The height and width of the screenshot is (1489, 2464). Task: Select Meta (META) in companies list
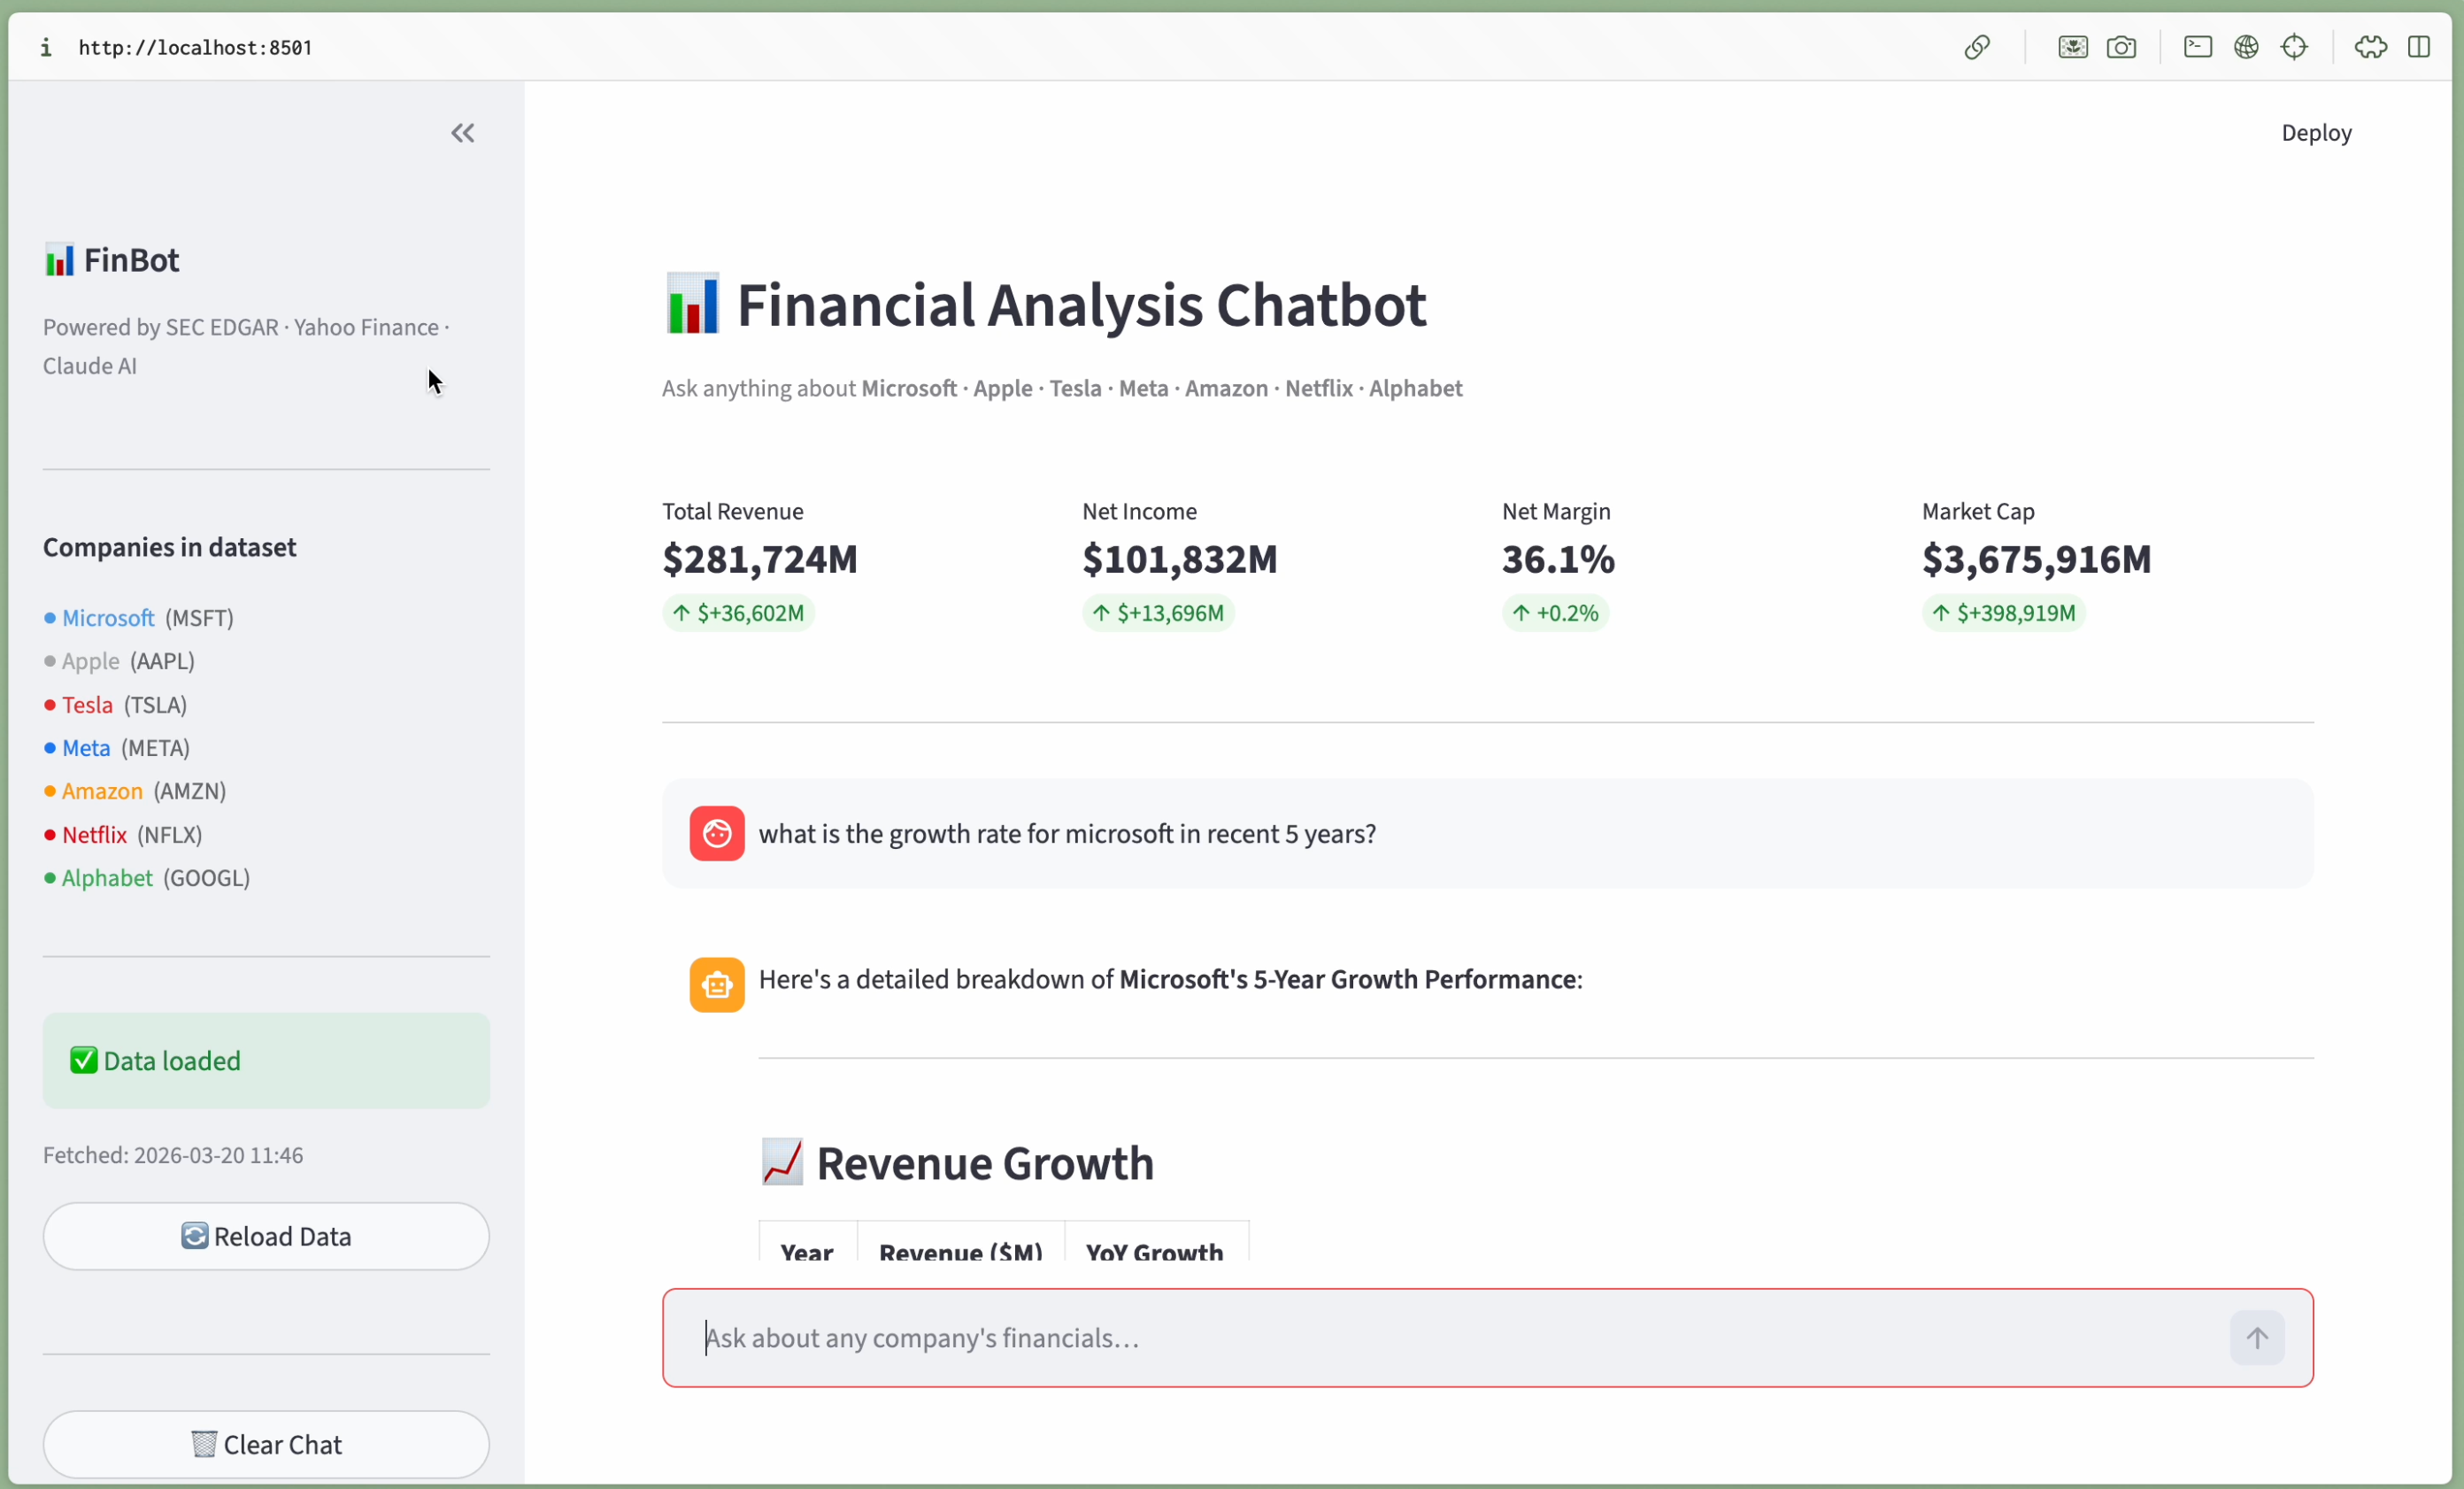pos(117,748)
